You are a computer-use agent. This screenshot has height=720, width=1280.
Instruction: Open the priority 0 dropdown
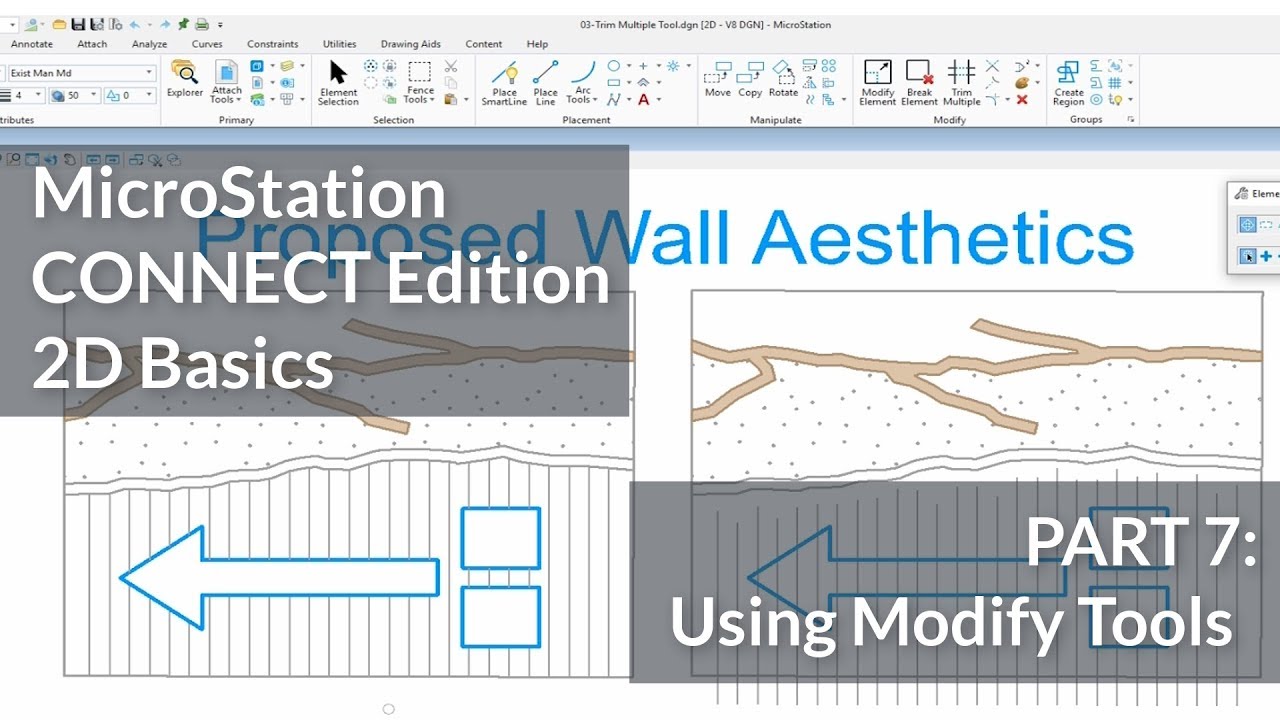pyautogui.click(x=150, y=95)
